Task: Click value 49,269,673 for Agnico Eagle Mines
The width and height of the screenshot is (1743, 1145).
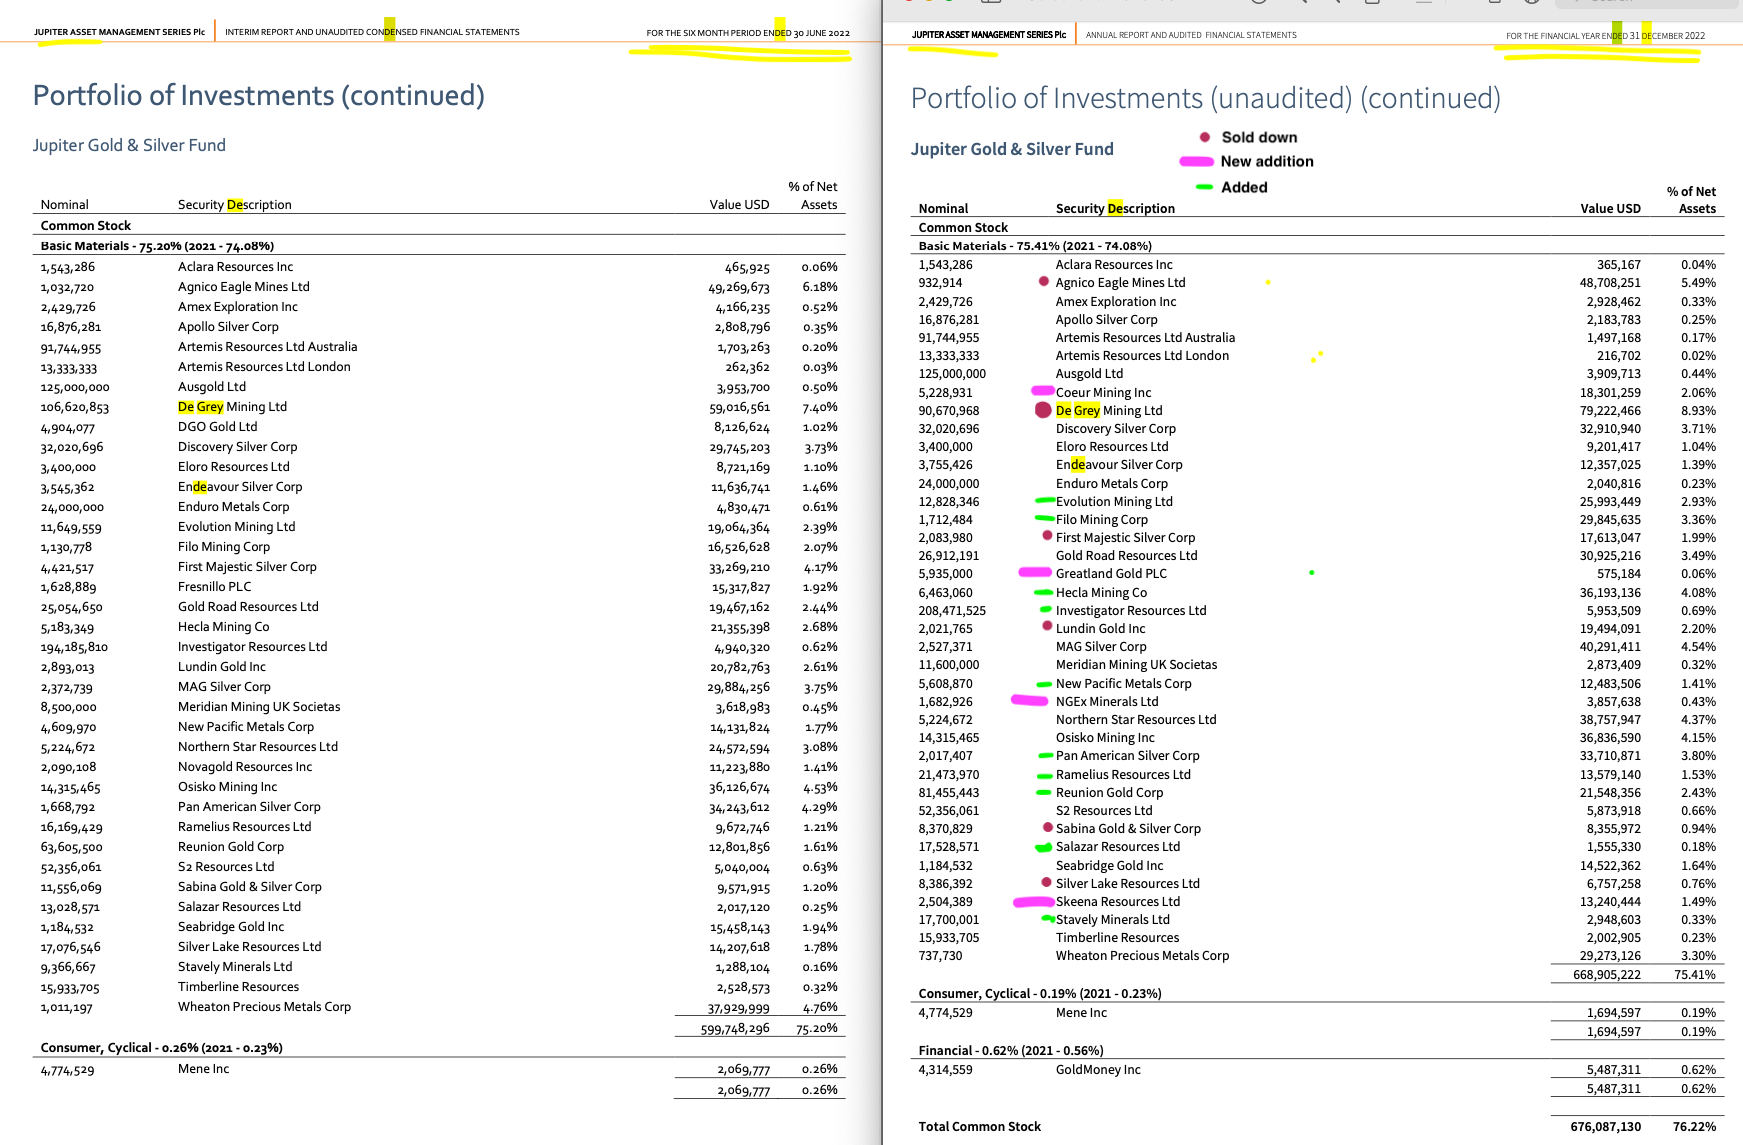Action: click(x=739, y=288)
